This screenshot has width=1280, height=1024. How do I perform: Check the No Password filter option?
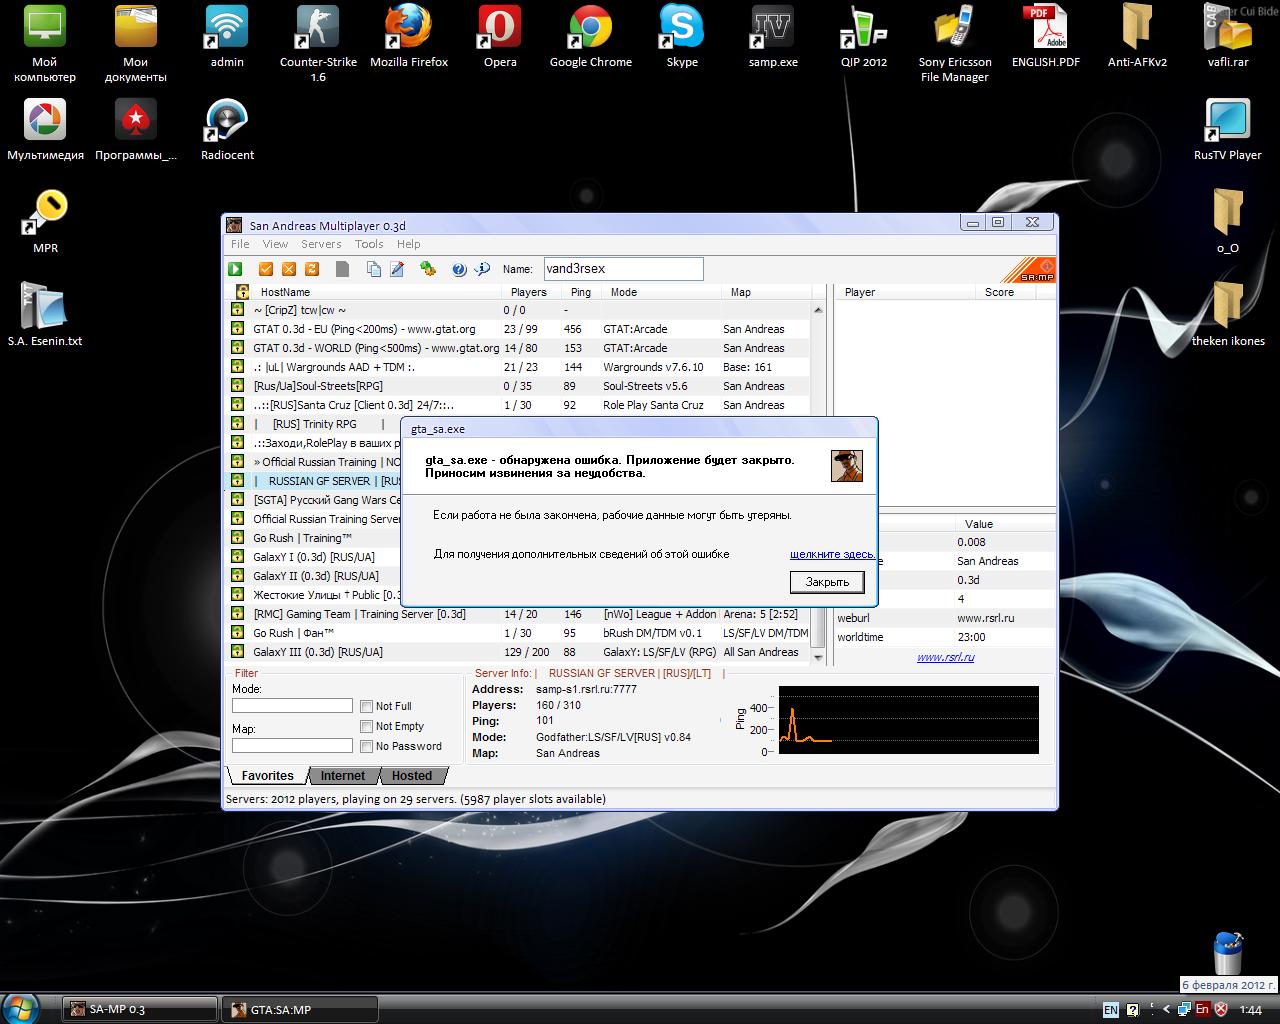click(367, 747)
